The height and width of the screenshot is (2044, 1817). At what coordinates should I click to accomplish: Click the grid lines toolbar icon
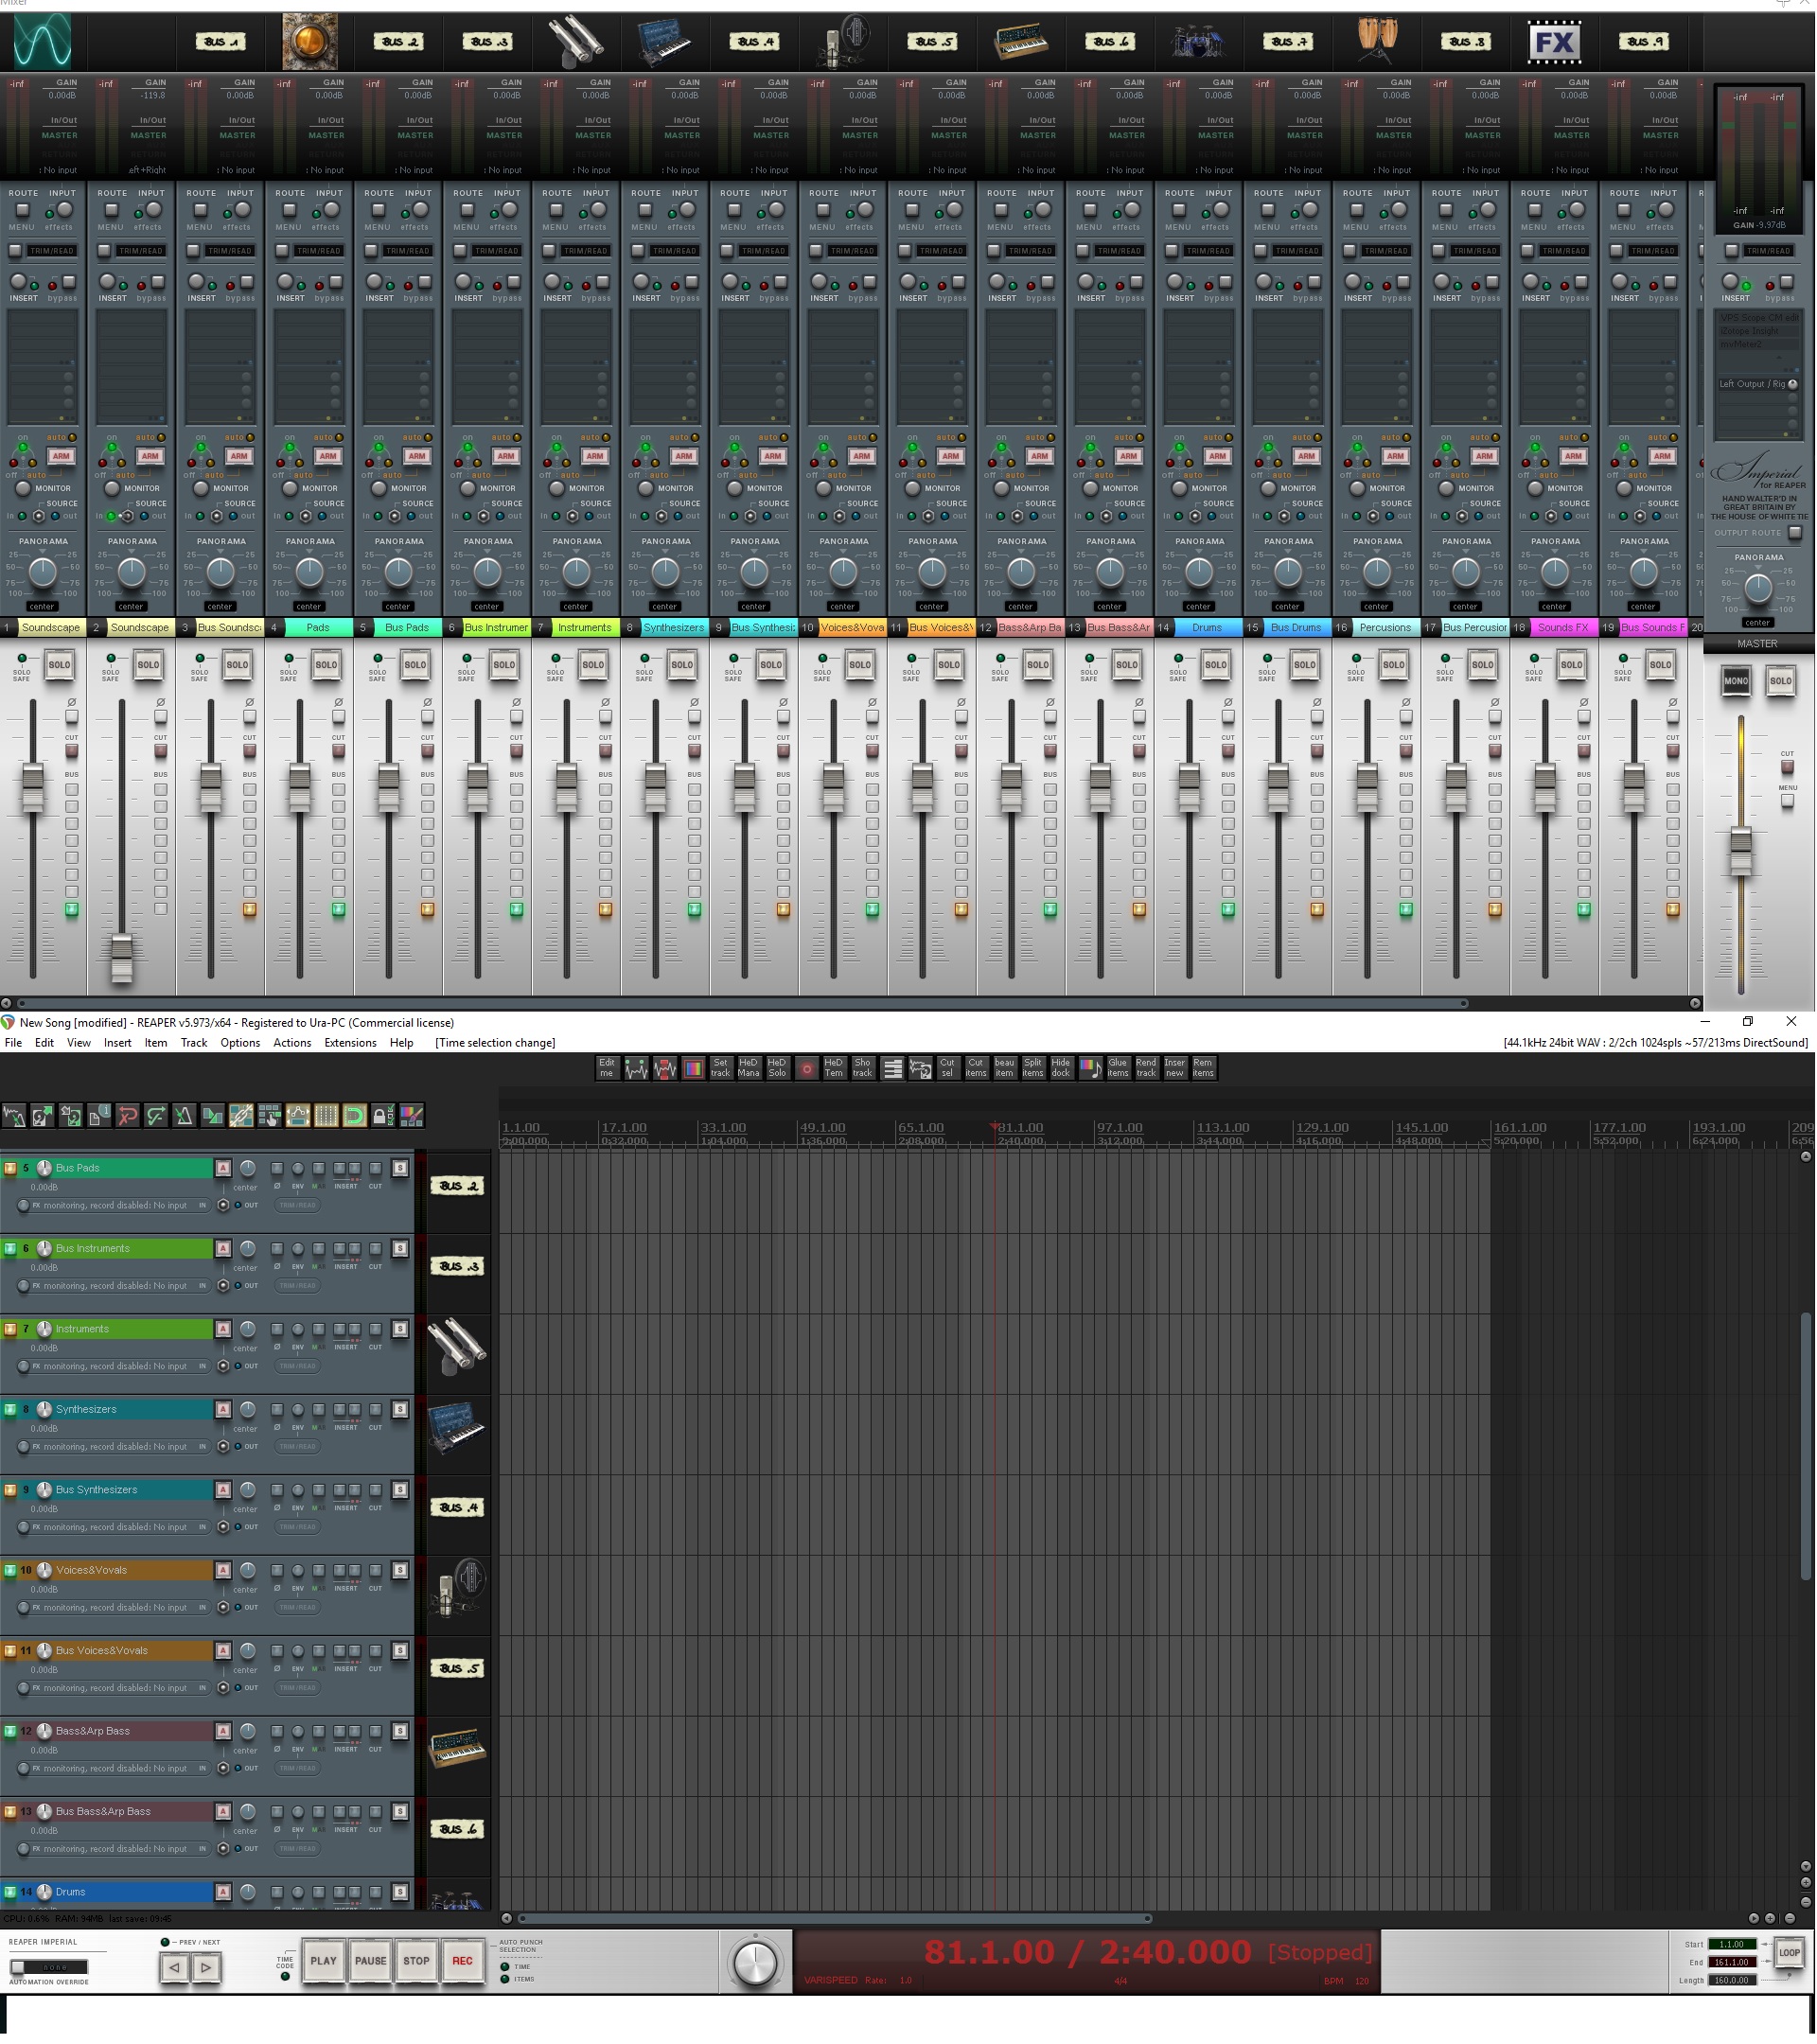coord(326,1115)
